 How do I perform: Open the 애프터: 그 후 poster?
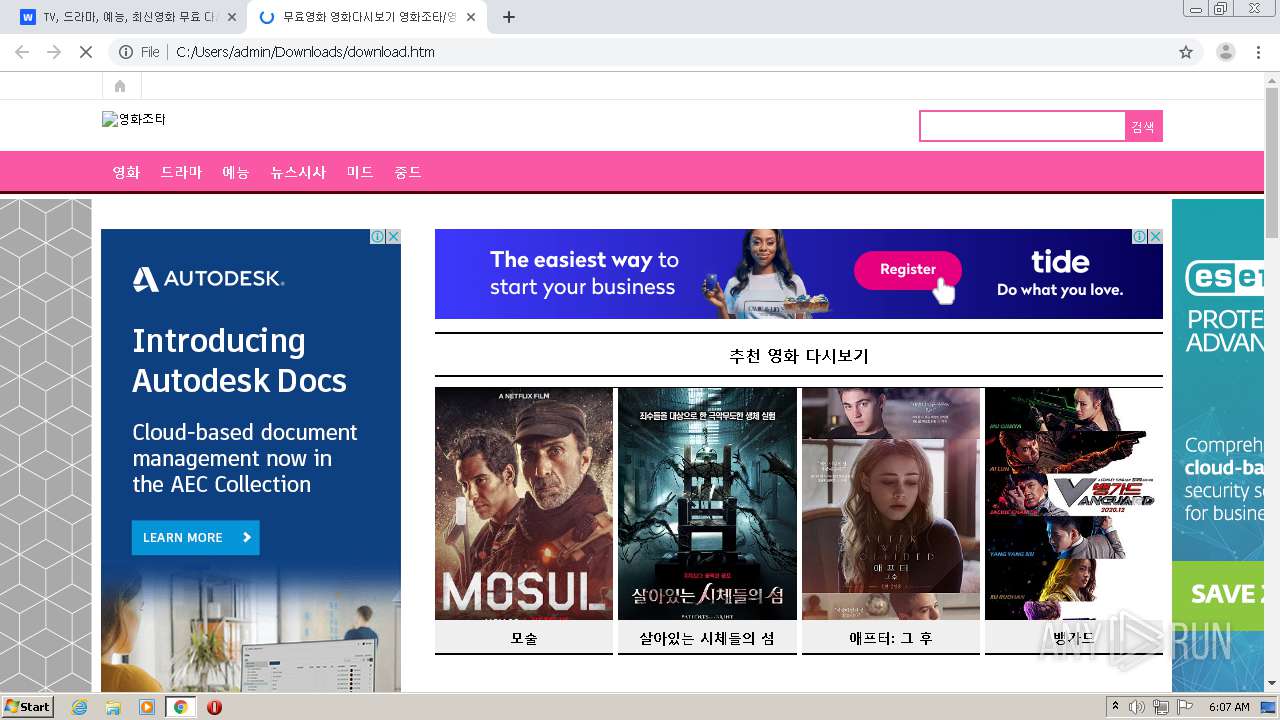click(x=891, y=504)
